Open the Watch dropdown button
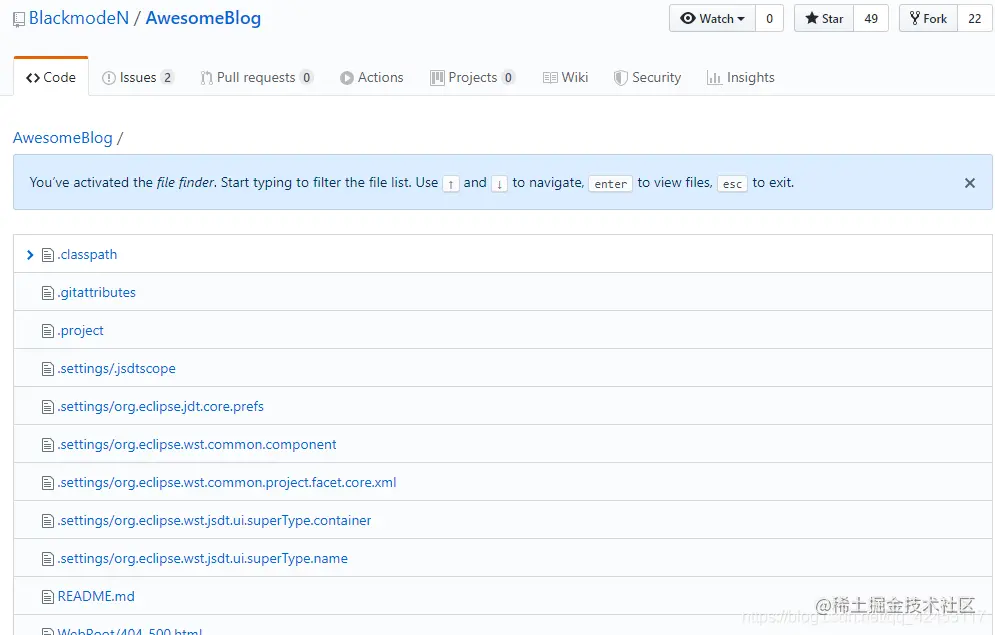The image size is (995, 635). tap(712, 18)
